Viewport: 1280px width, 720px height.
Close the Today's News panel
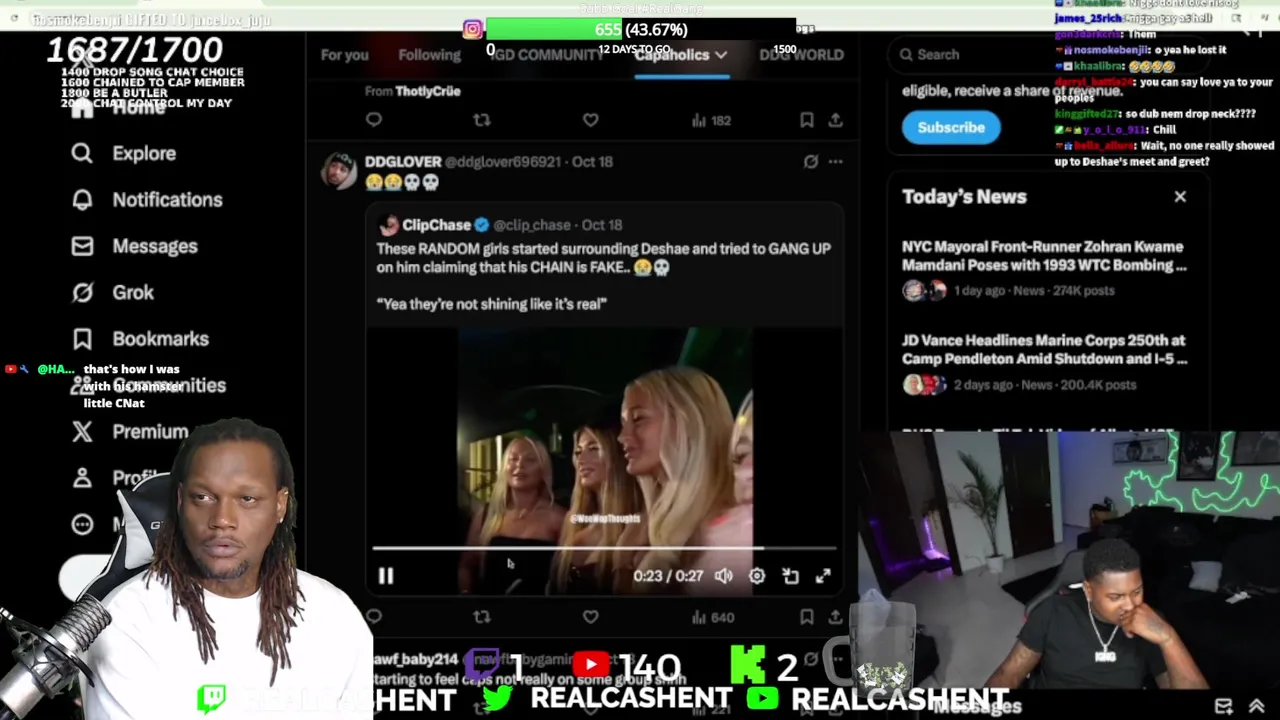[x=1180, y=197]
